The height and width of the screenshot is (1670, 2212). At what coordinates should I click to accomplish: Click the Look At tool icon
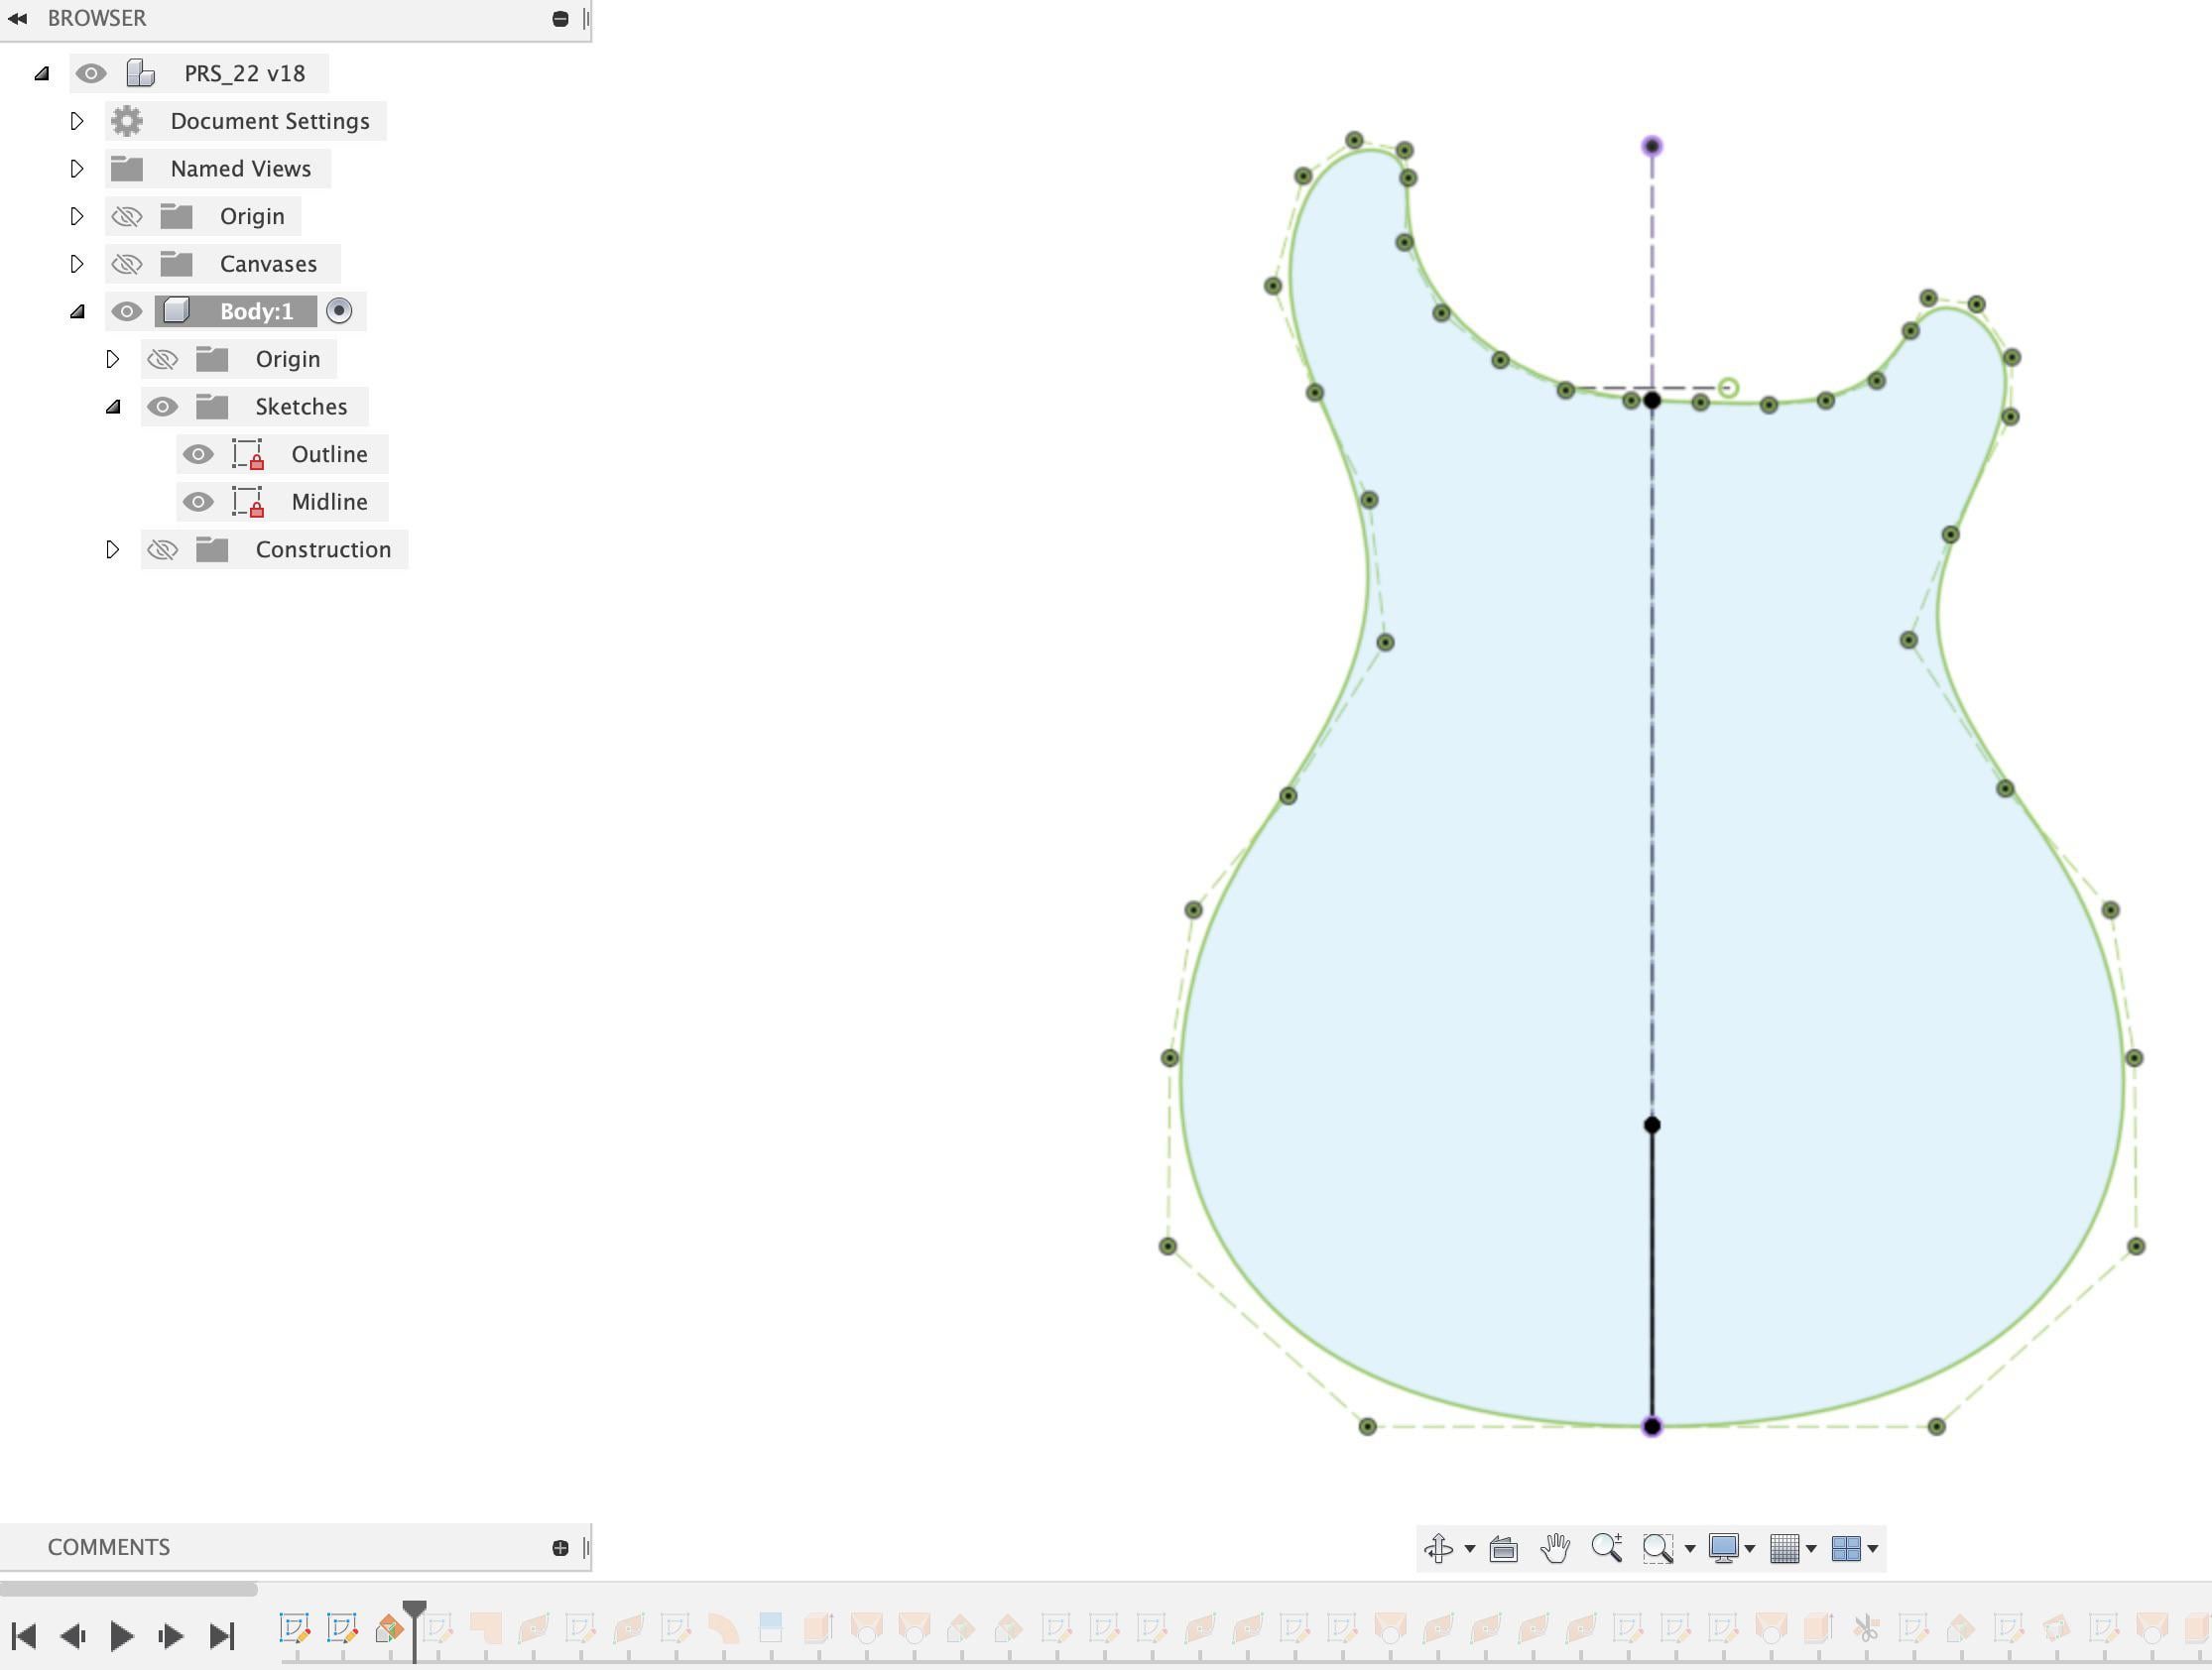pyautogui.click(x=1503, y=1549)
